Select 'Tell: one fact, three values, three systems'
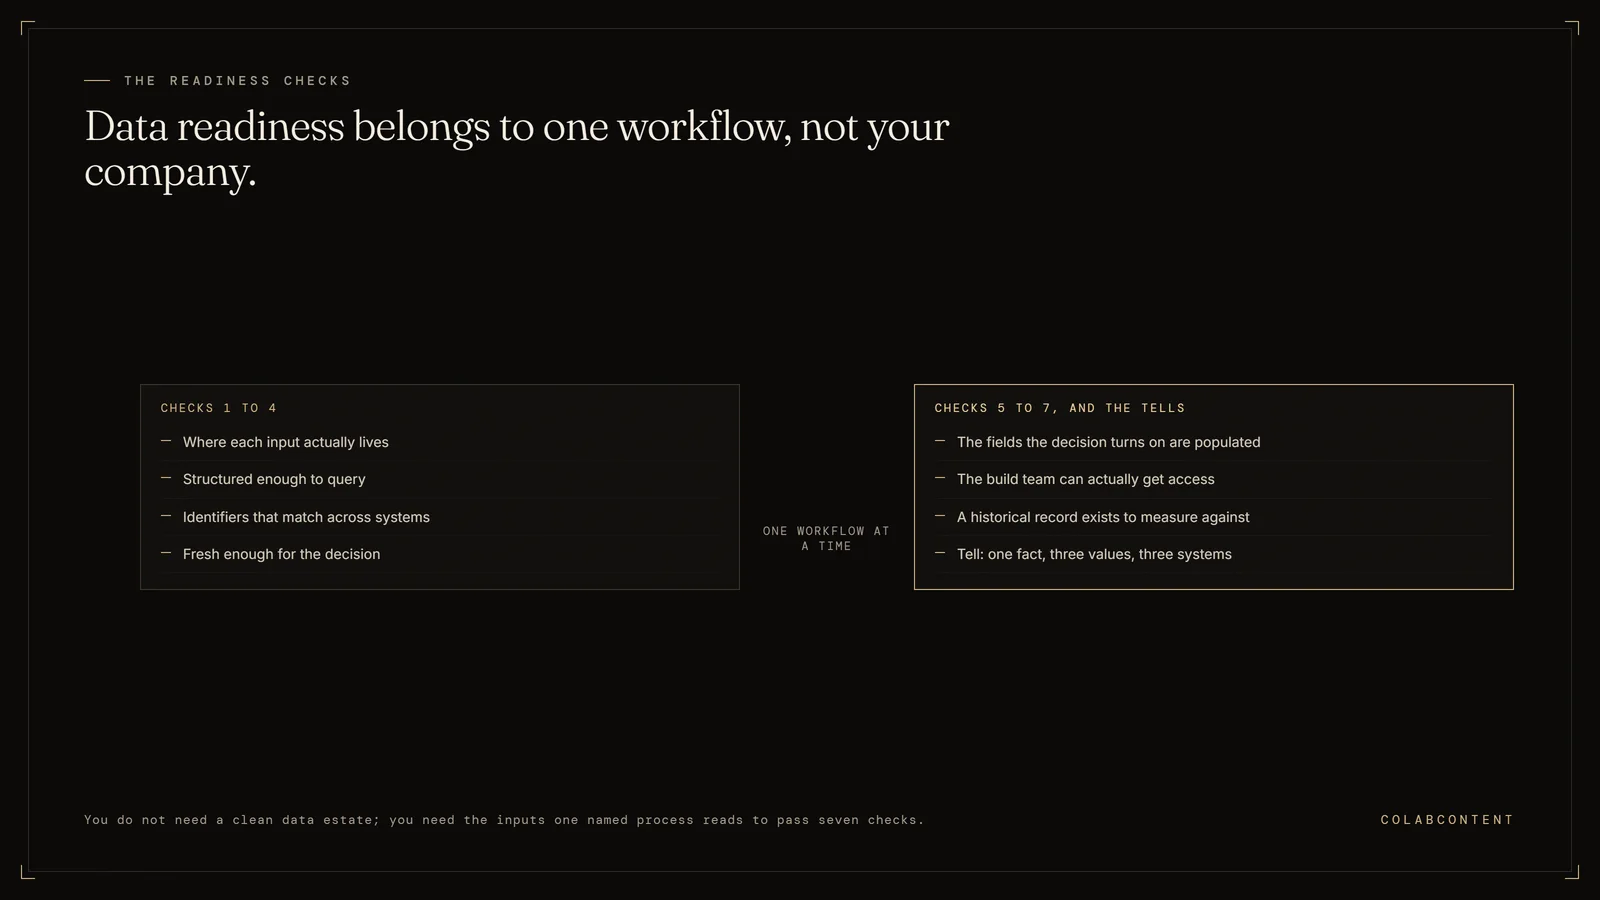This screenshot has width=1600, height=900. coord(1094,554)
